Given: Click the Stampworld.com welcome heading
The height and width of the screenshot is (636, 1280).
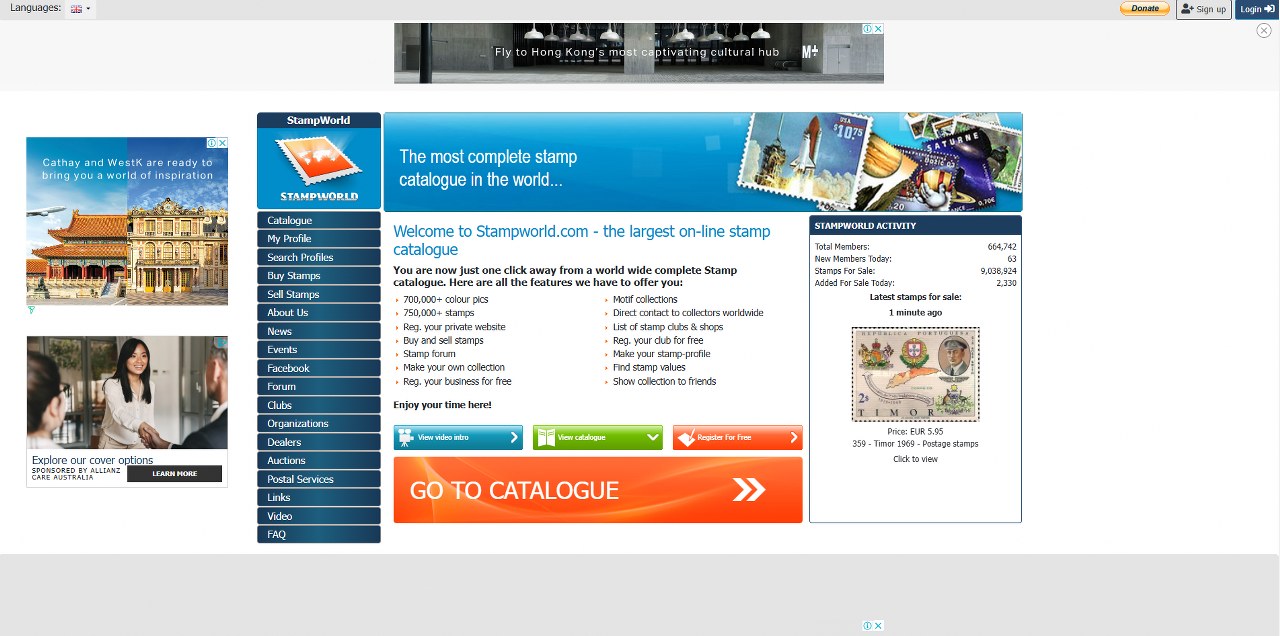Looking at the screenshot, I should (582, 240).
